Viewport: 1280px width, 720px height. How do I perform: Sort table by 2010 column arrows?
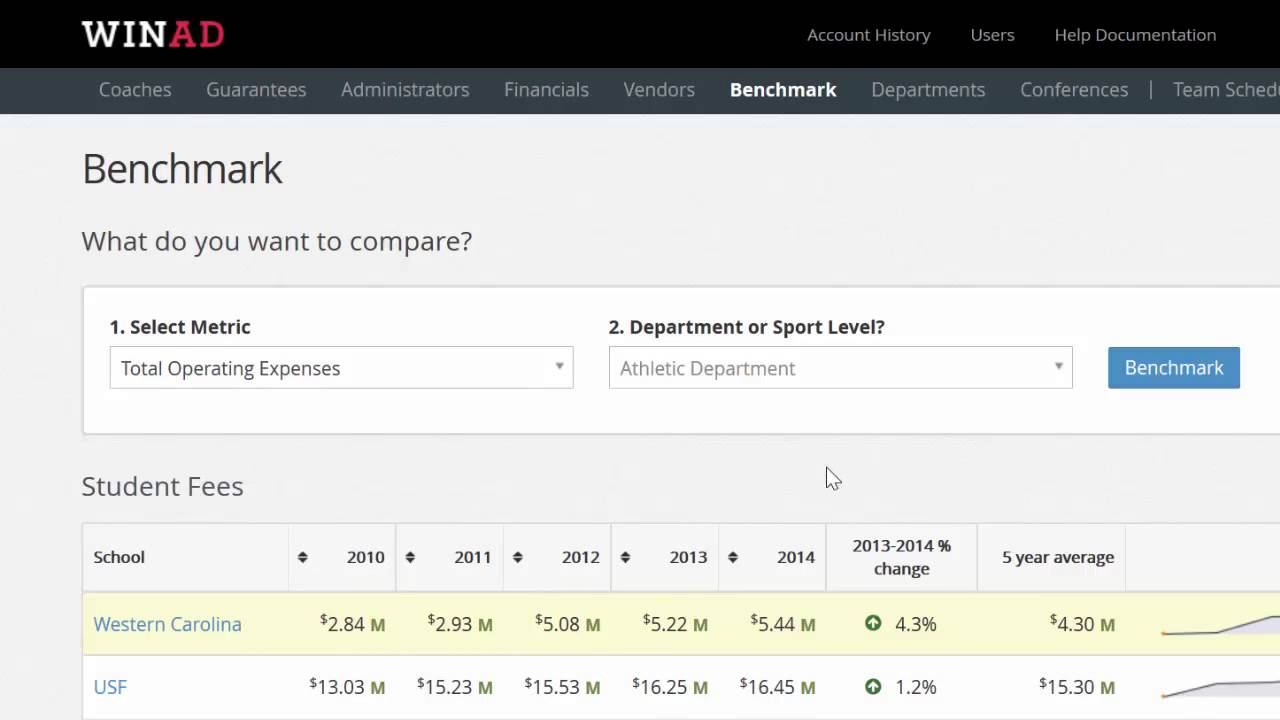pos(302,558)
